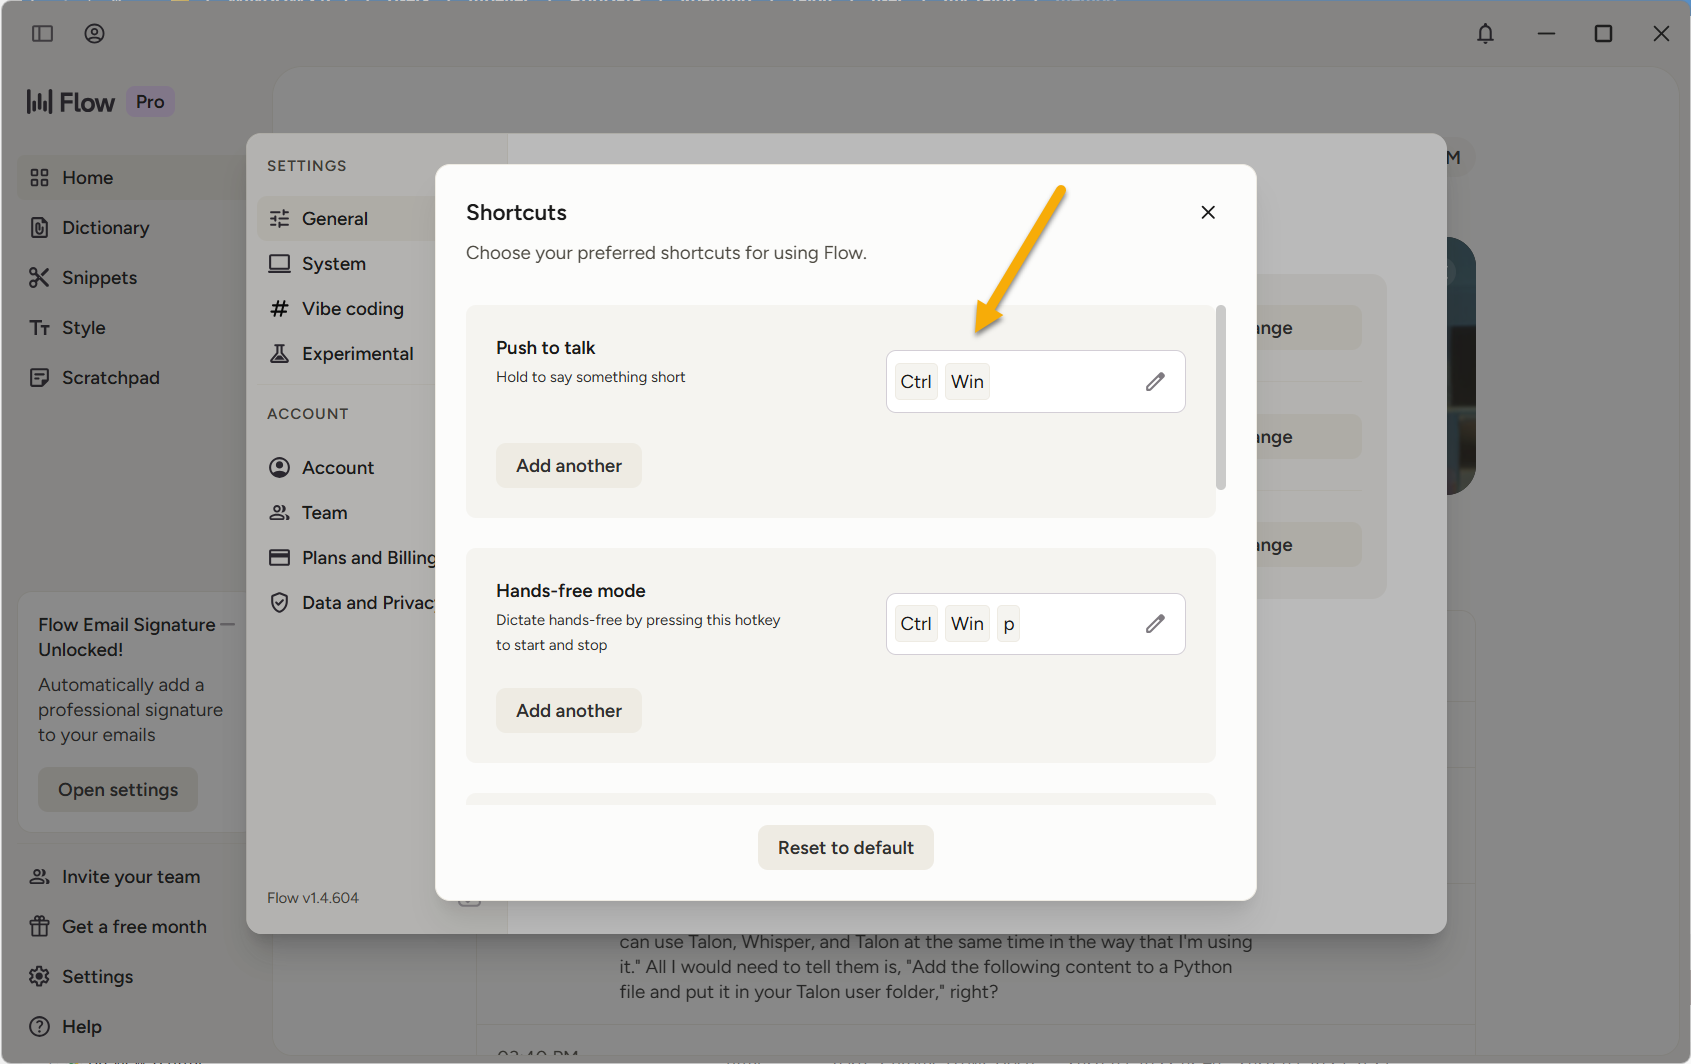The image size is (1691, 1064).
Task: Click the Pro badge
Action: pyautogui.click(x=150, y=102)
